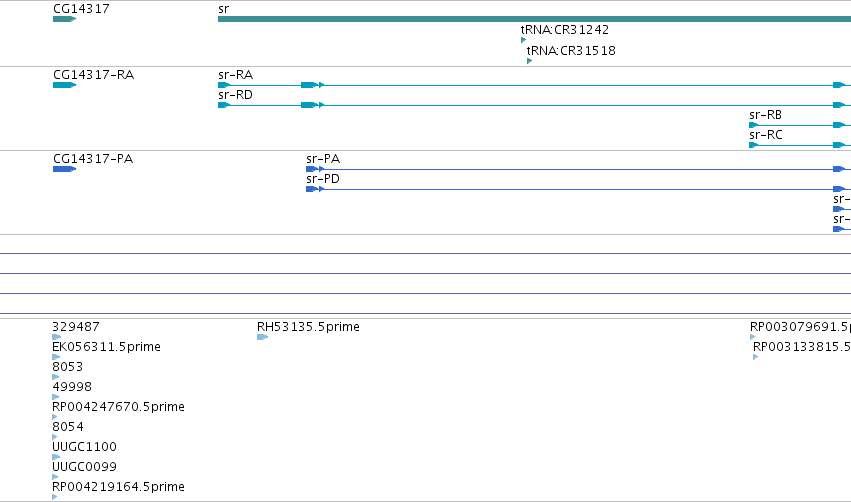Select the blue first exon glyph under sr-PD
This screenshot has height=502, width=851.
click(x=312, y=189)
